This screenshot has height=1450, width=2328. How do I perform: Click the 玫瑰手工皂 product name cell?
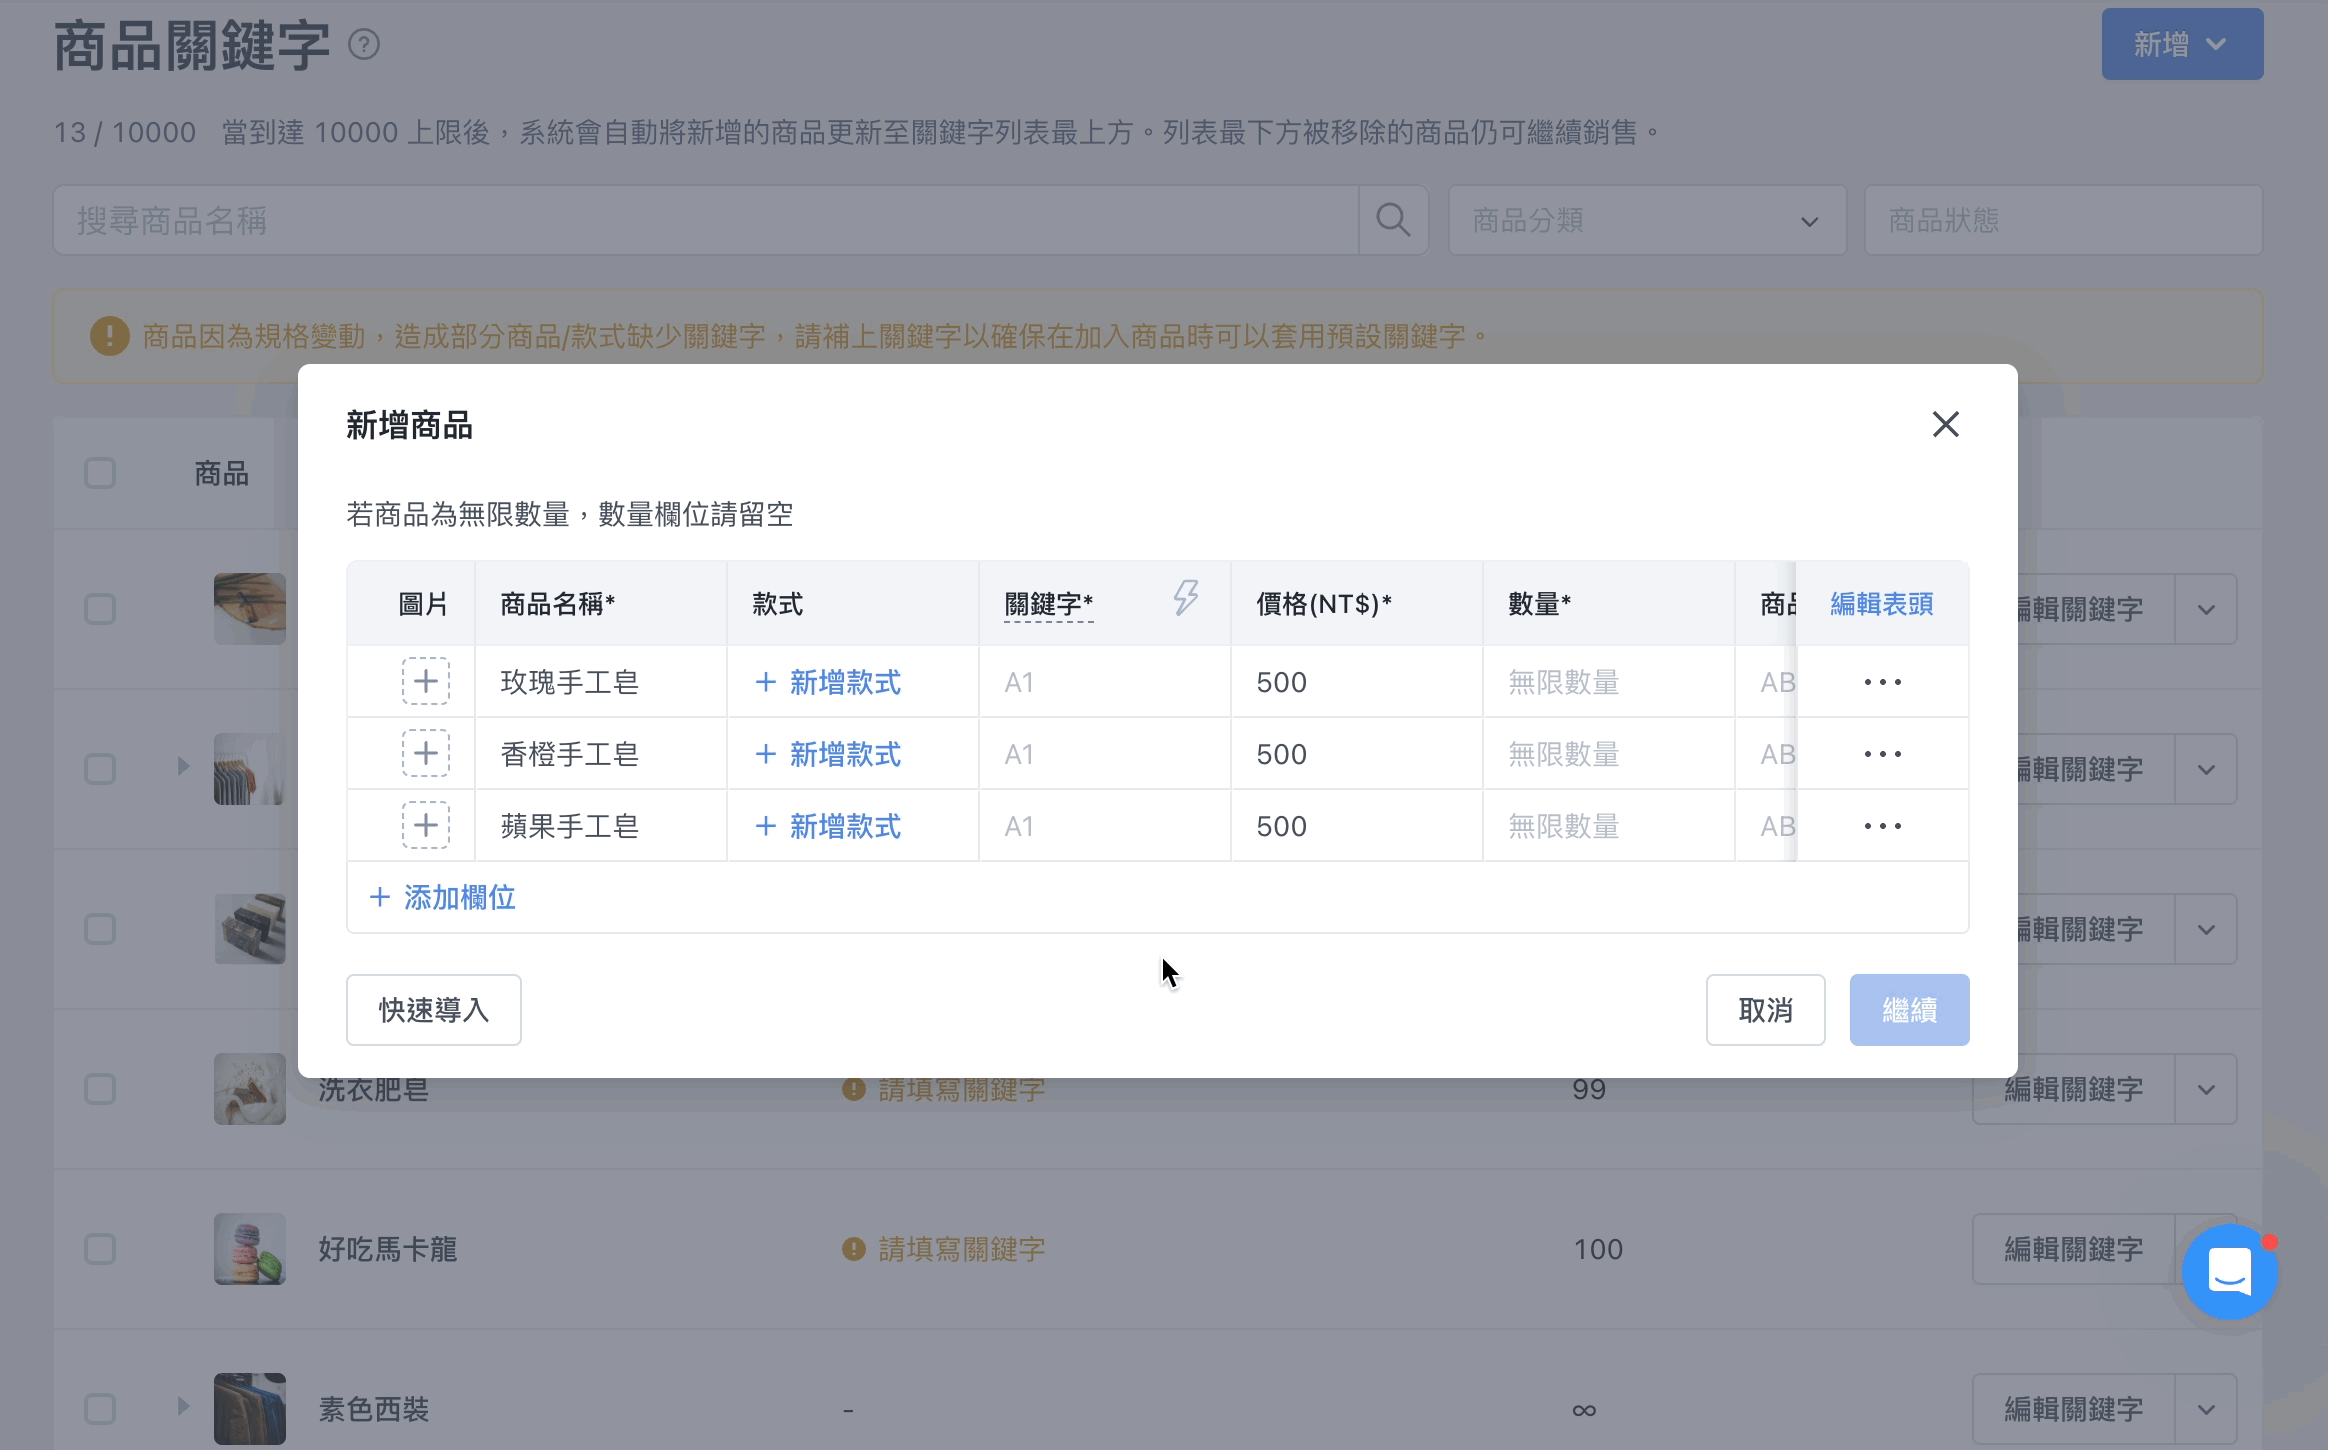click(x=600, y=682)
